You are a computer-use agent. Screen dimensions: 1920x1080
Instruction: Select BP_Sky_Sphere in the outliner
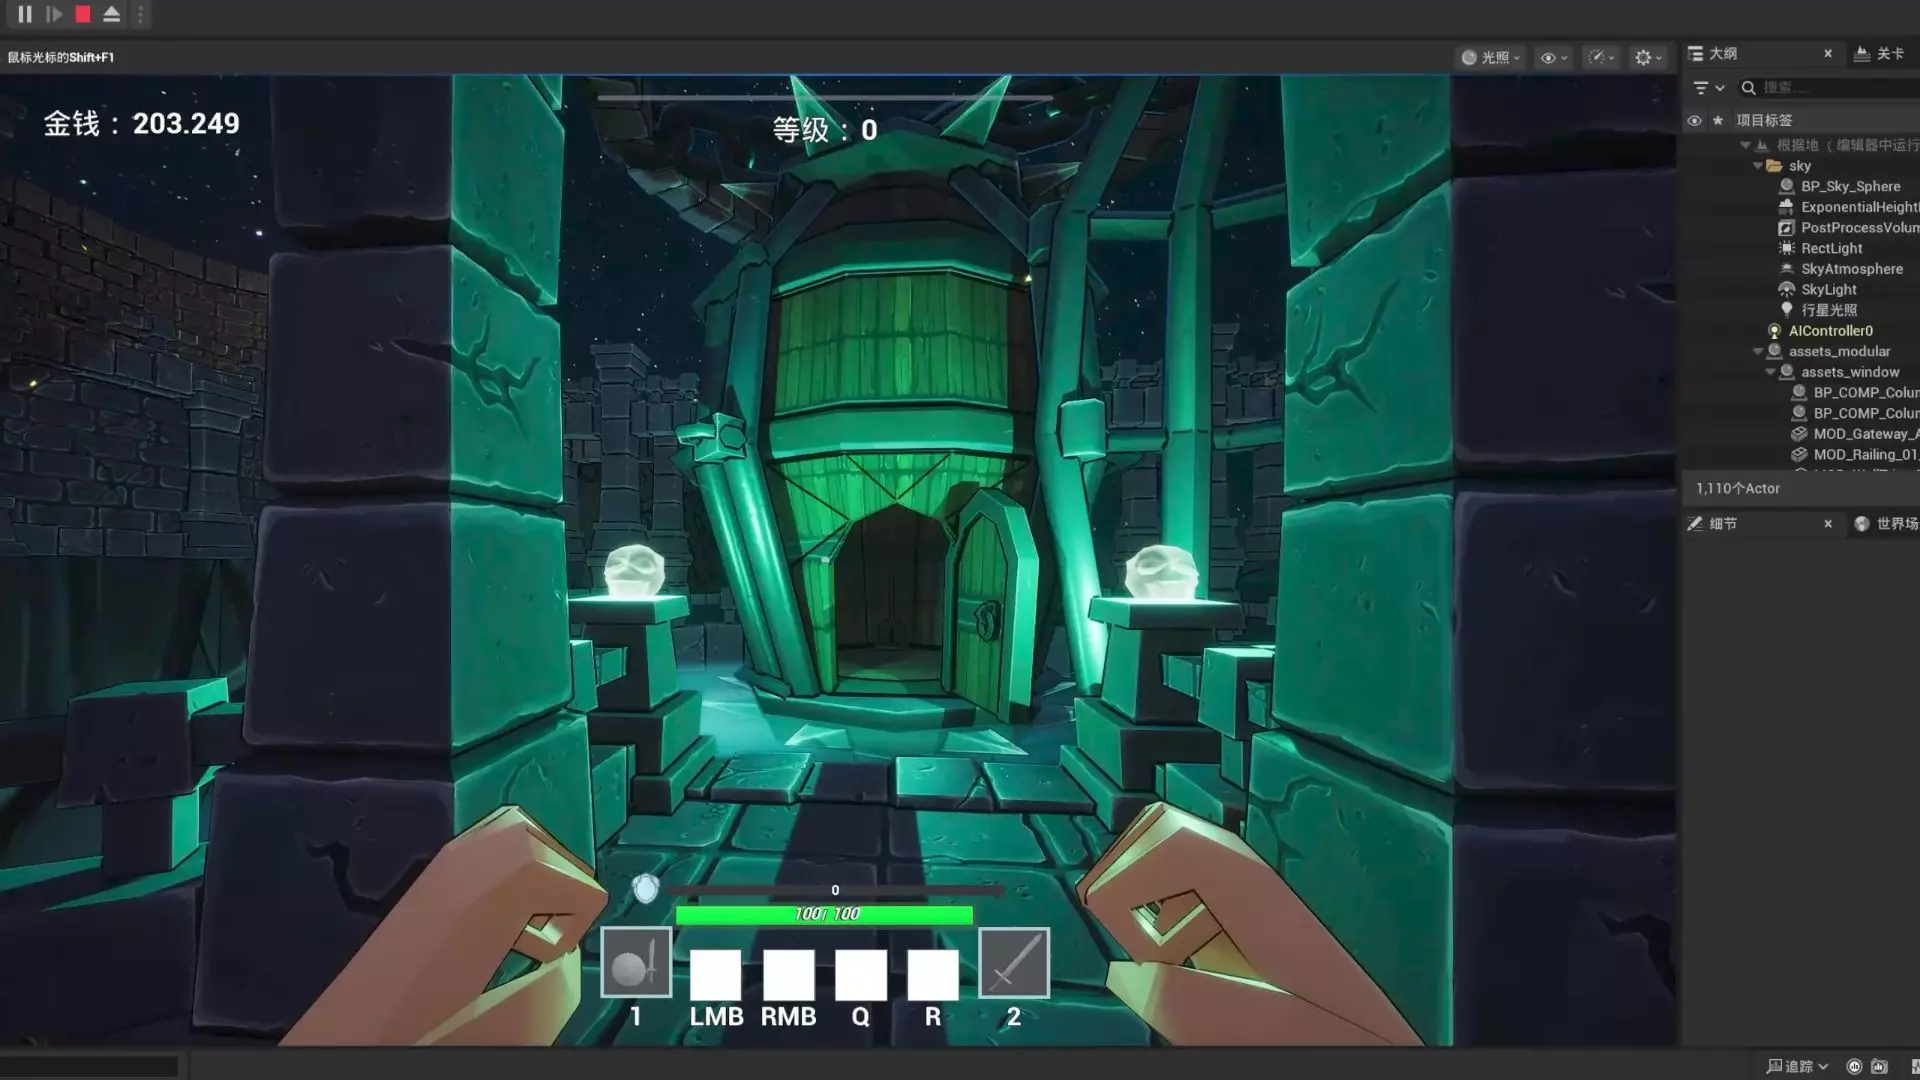pos(1850,187)
